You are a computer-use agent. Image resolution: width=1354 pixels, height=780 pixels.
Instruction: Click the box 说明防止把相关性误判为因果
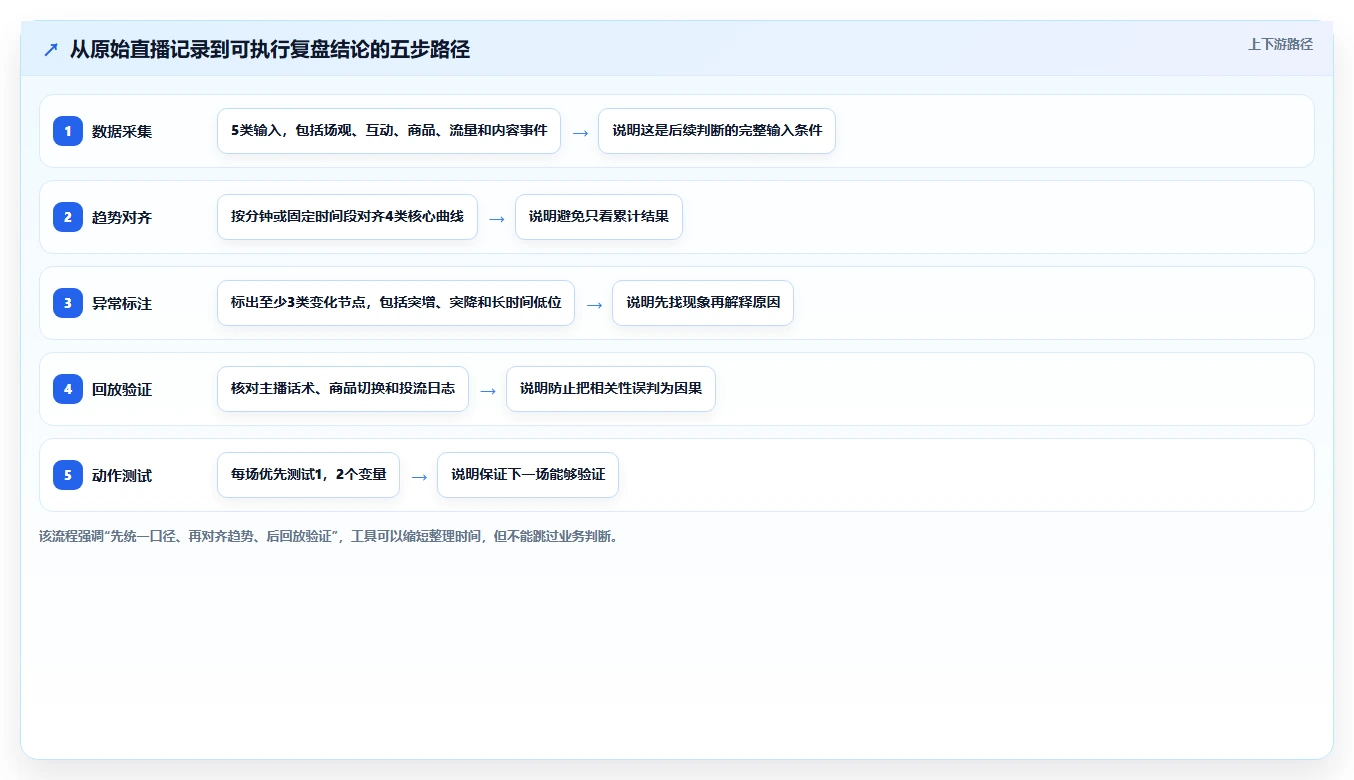pyautogui.click(x=611, y=389)
